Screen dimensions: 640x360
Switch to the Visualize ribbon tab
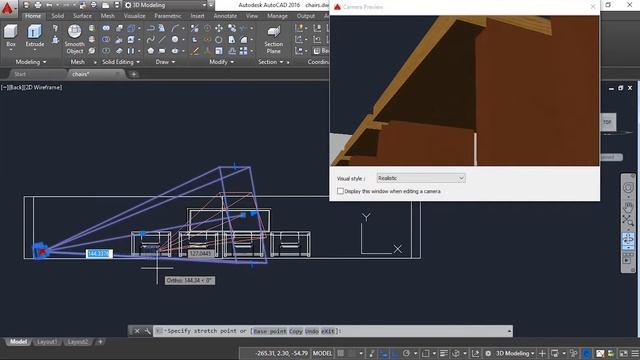pyautogui.click(x=134, y=16)
